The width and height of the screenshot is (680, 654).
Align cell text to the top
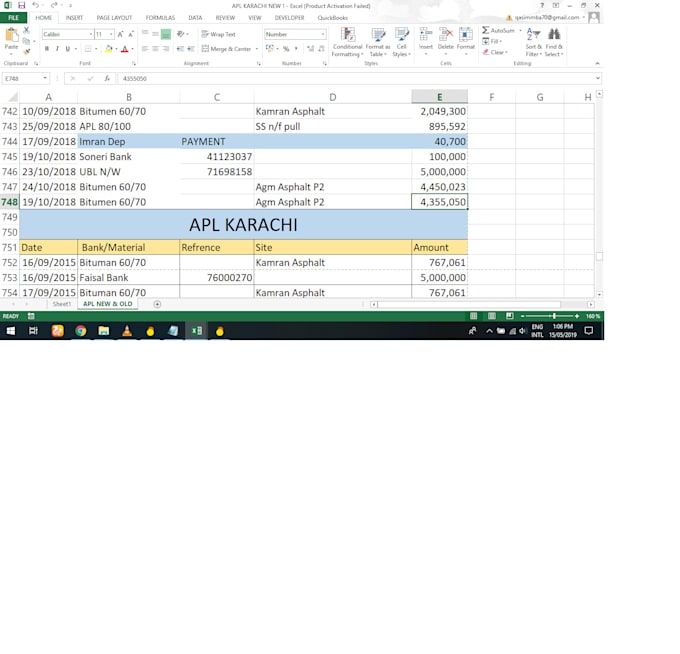tap(145, 34)
